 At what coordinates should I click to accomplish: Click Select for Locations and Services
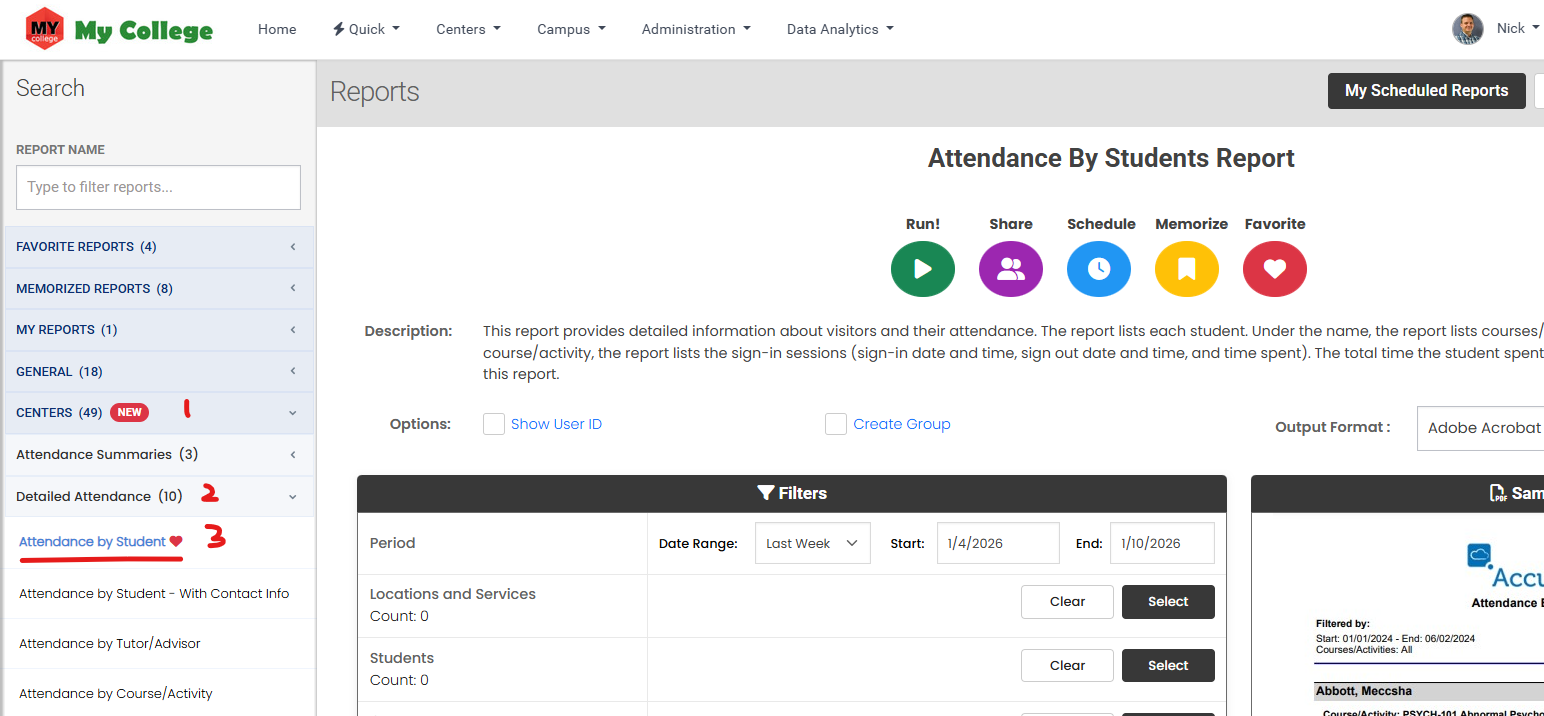tap(1168, 602)
